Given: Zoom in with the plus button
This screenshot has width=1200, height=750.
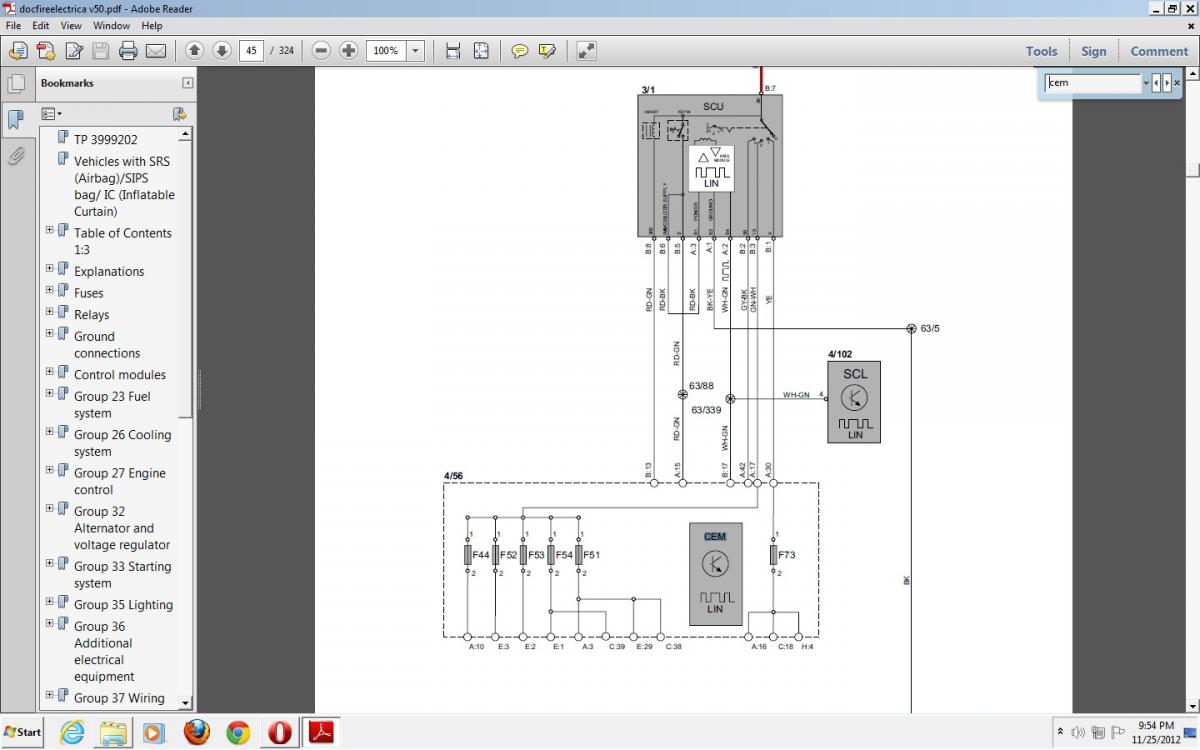Looking at the screenshot, I should [348, 50].
